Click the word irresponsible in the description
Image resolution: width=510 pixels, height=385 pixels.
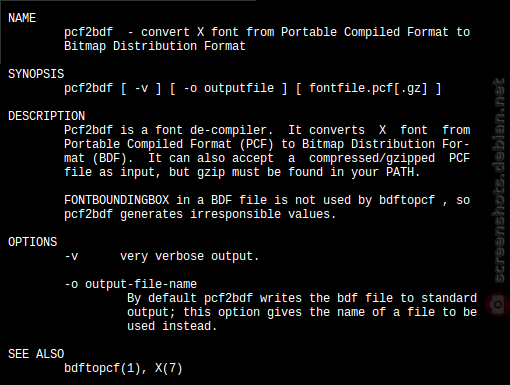[235, 214]
